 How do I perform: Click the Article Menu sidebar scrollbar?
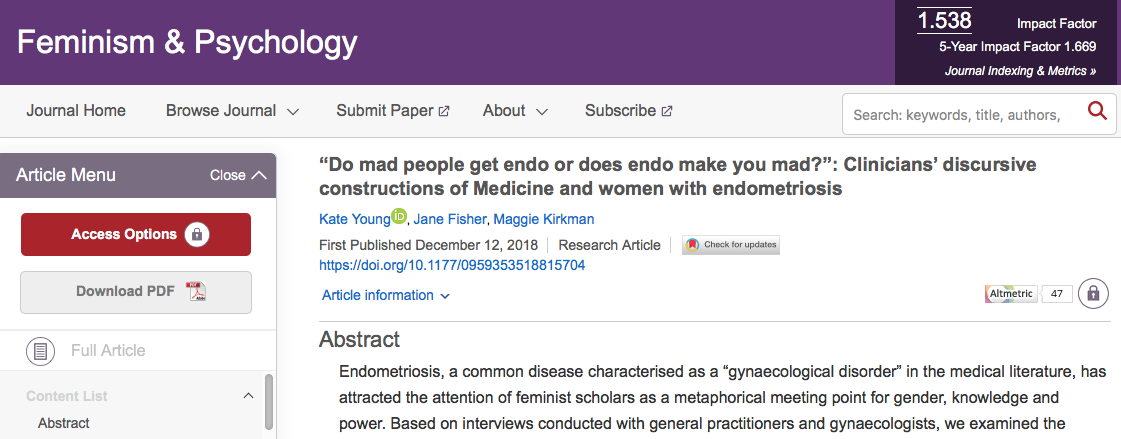point(269,400)
